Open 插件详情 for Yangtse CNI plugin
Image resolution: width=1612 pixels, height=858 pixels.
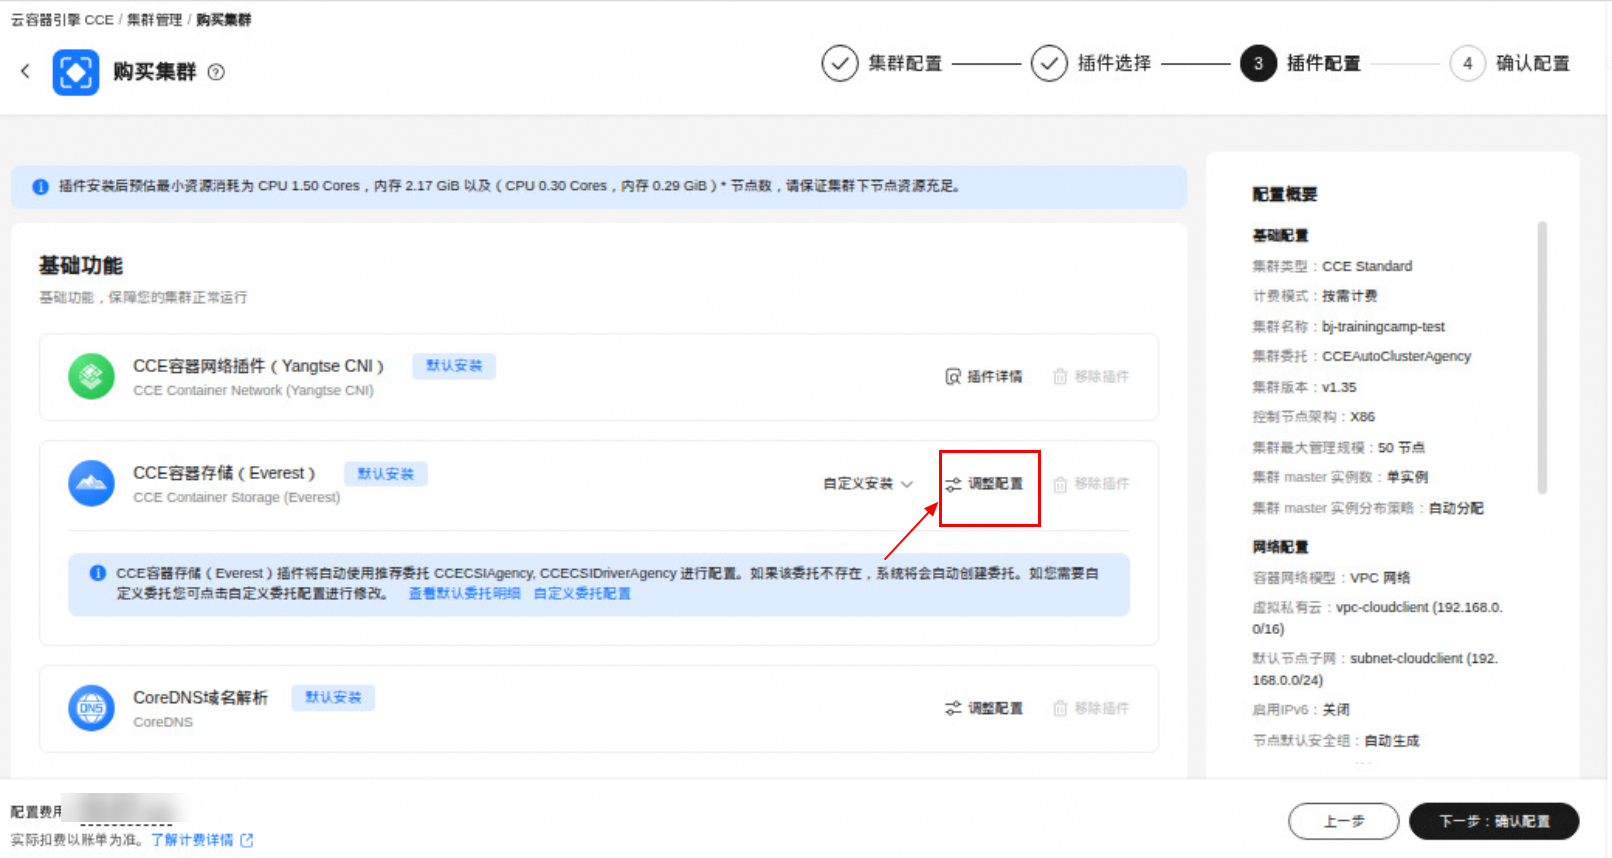[x=984, y=377]
